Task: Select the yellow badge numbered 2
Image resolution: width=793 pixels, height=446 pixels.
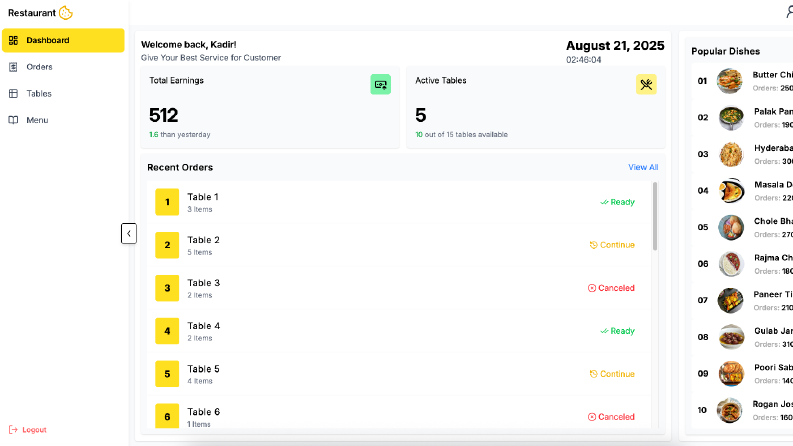Action: point(167,245)
